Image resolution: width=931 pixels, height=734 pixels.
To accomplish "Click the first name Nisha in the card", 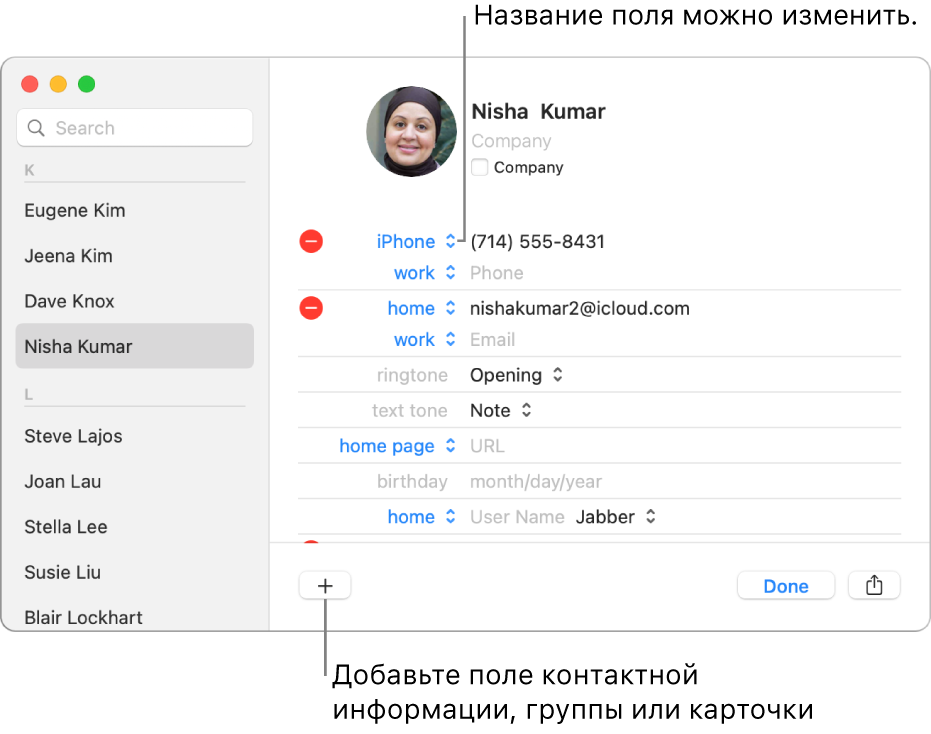I will click(x=499, y=111).
